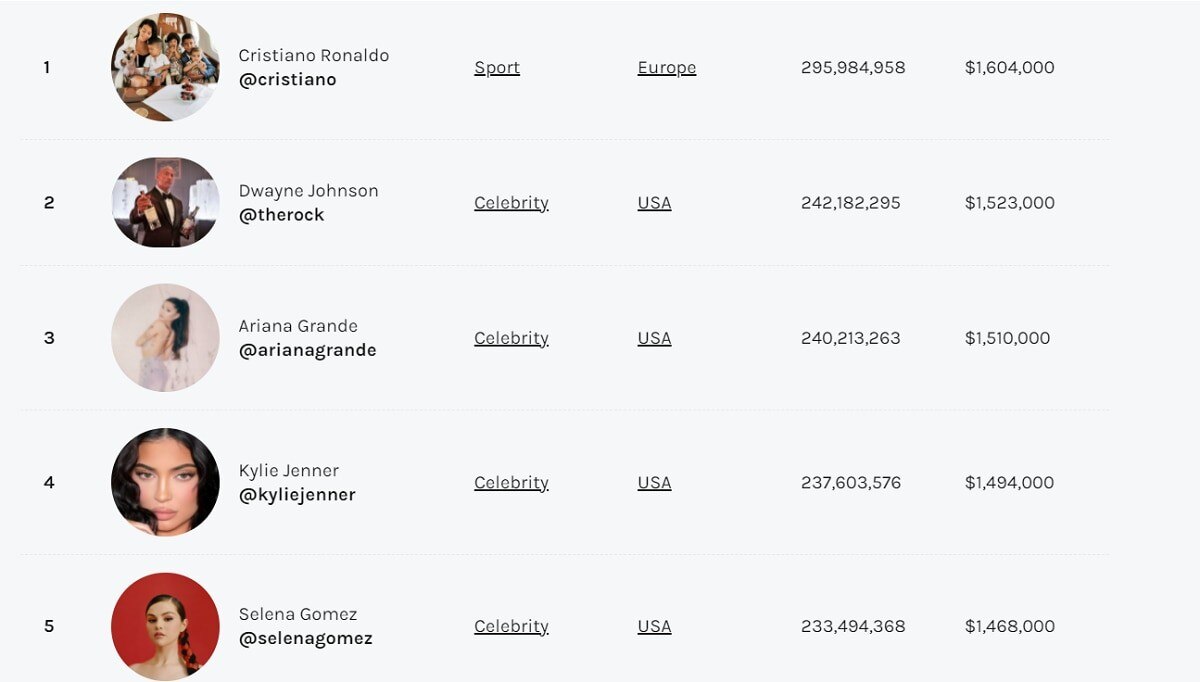This screenshot has width=1200, height=682.
Task: Click the @selenagomez handle
Action: tap(305, 639)
